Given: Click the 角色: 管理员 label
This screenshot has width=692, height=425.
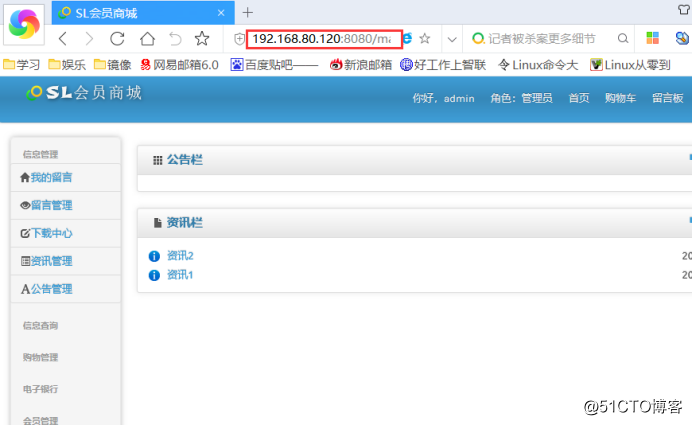Looking at the screenshot, I should (x=521, y=98).
